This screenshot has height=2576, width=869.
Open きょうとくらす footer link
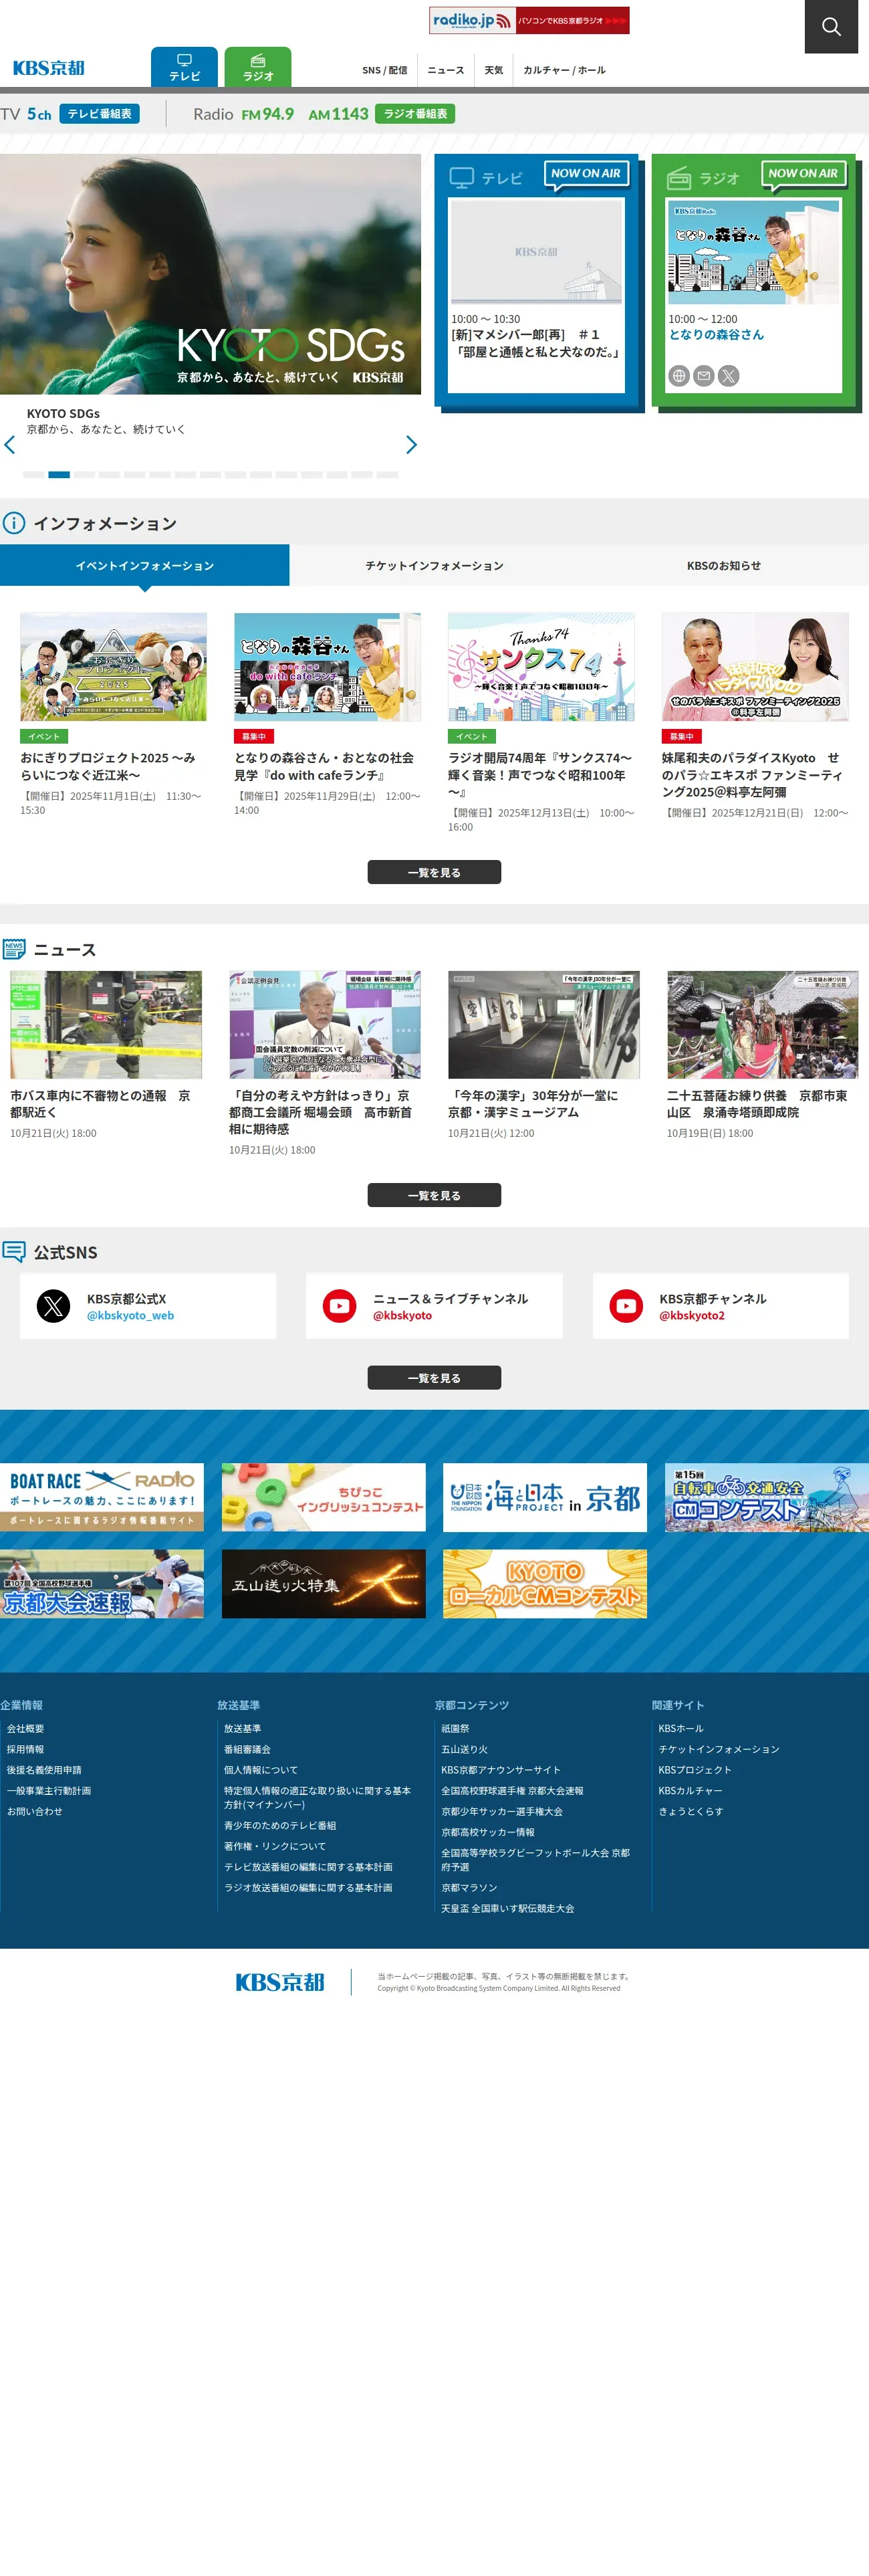point(691,1812)
